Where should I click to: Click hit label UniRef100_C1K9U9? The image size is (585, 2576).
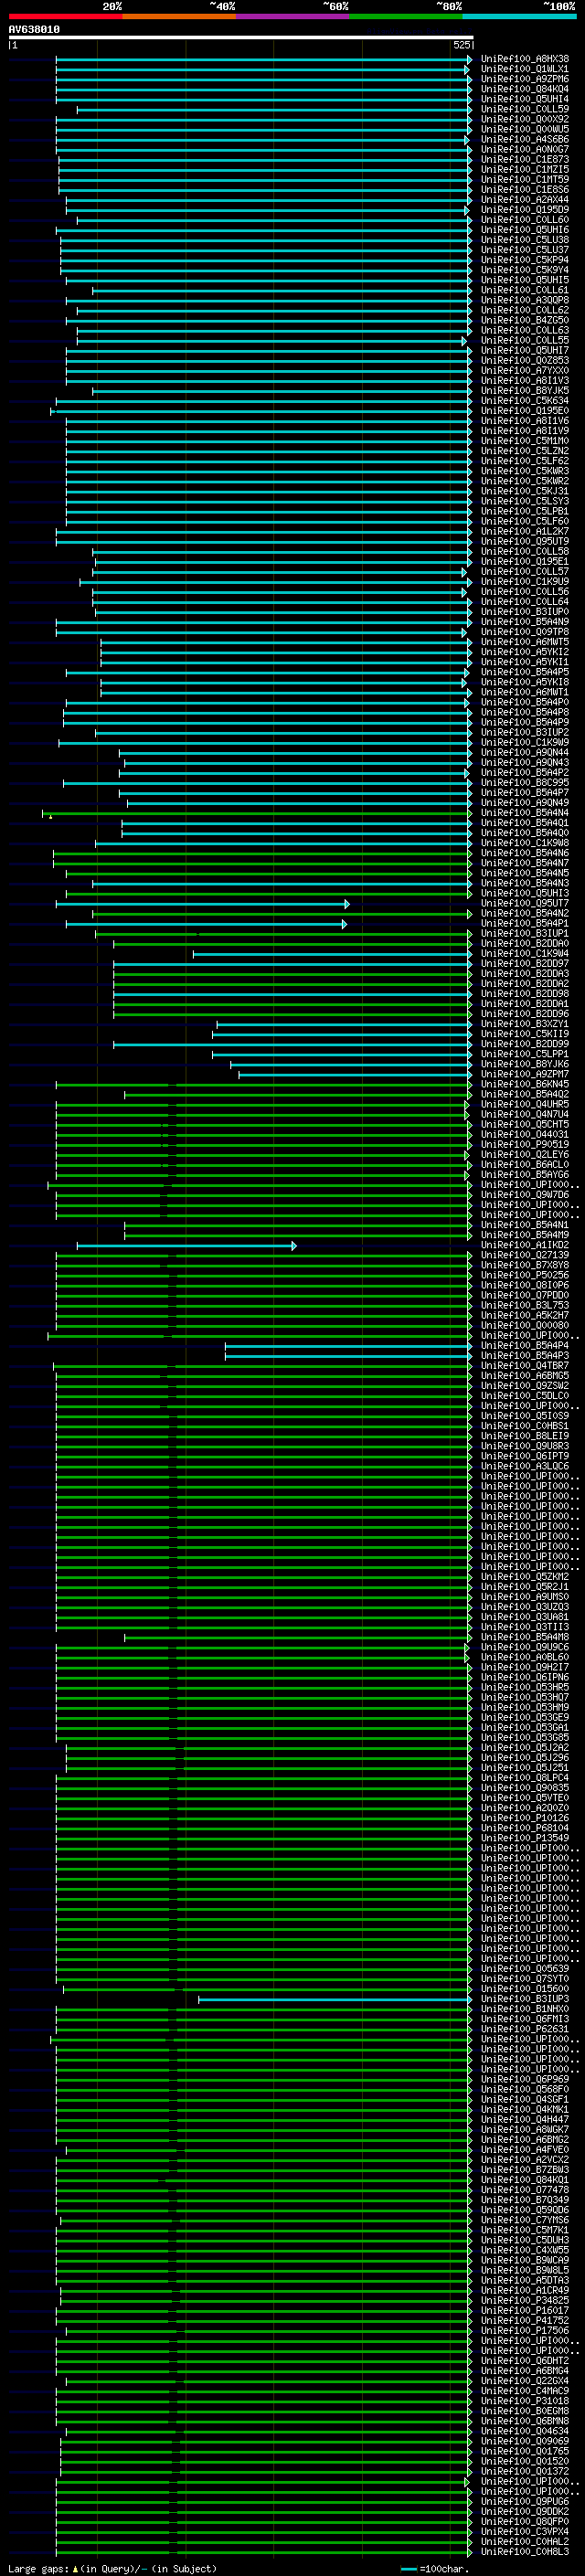coord(524,582)
